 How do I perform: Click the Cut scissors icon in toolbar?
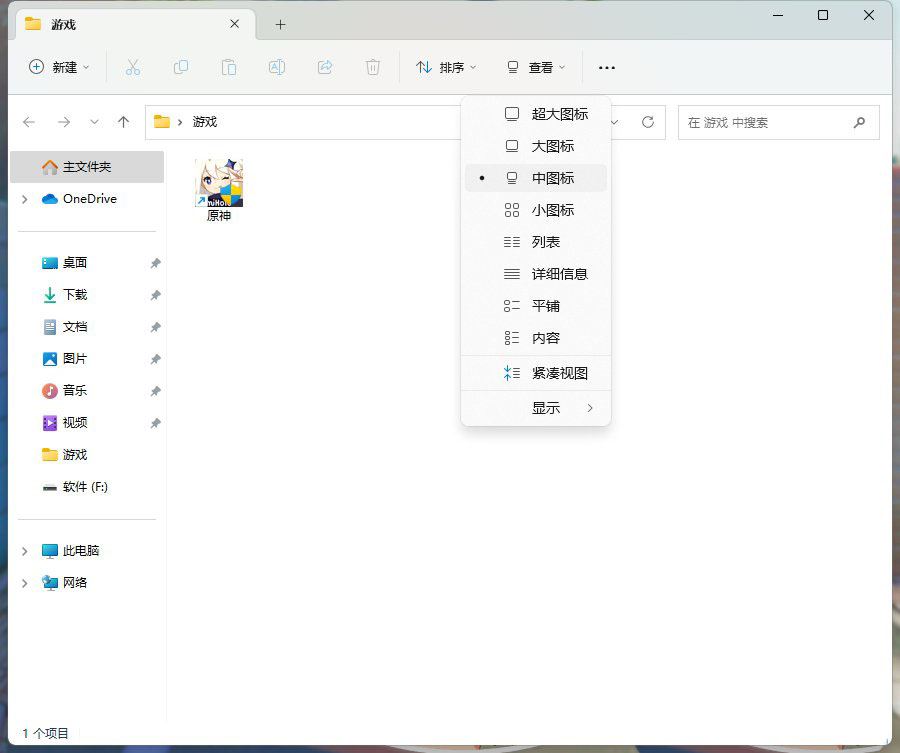click(x=132, y=67)
